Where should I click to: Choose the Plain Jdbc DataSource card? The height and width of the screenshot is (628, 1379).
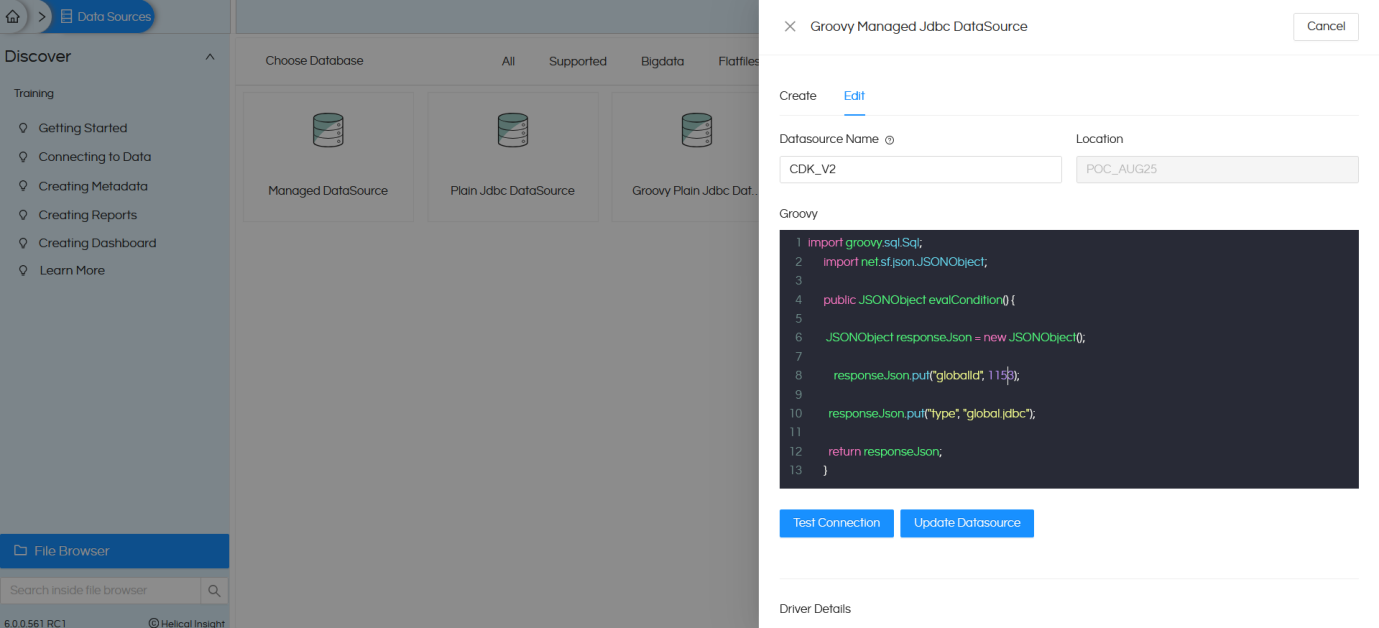[512, 157]
